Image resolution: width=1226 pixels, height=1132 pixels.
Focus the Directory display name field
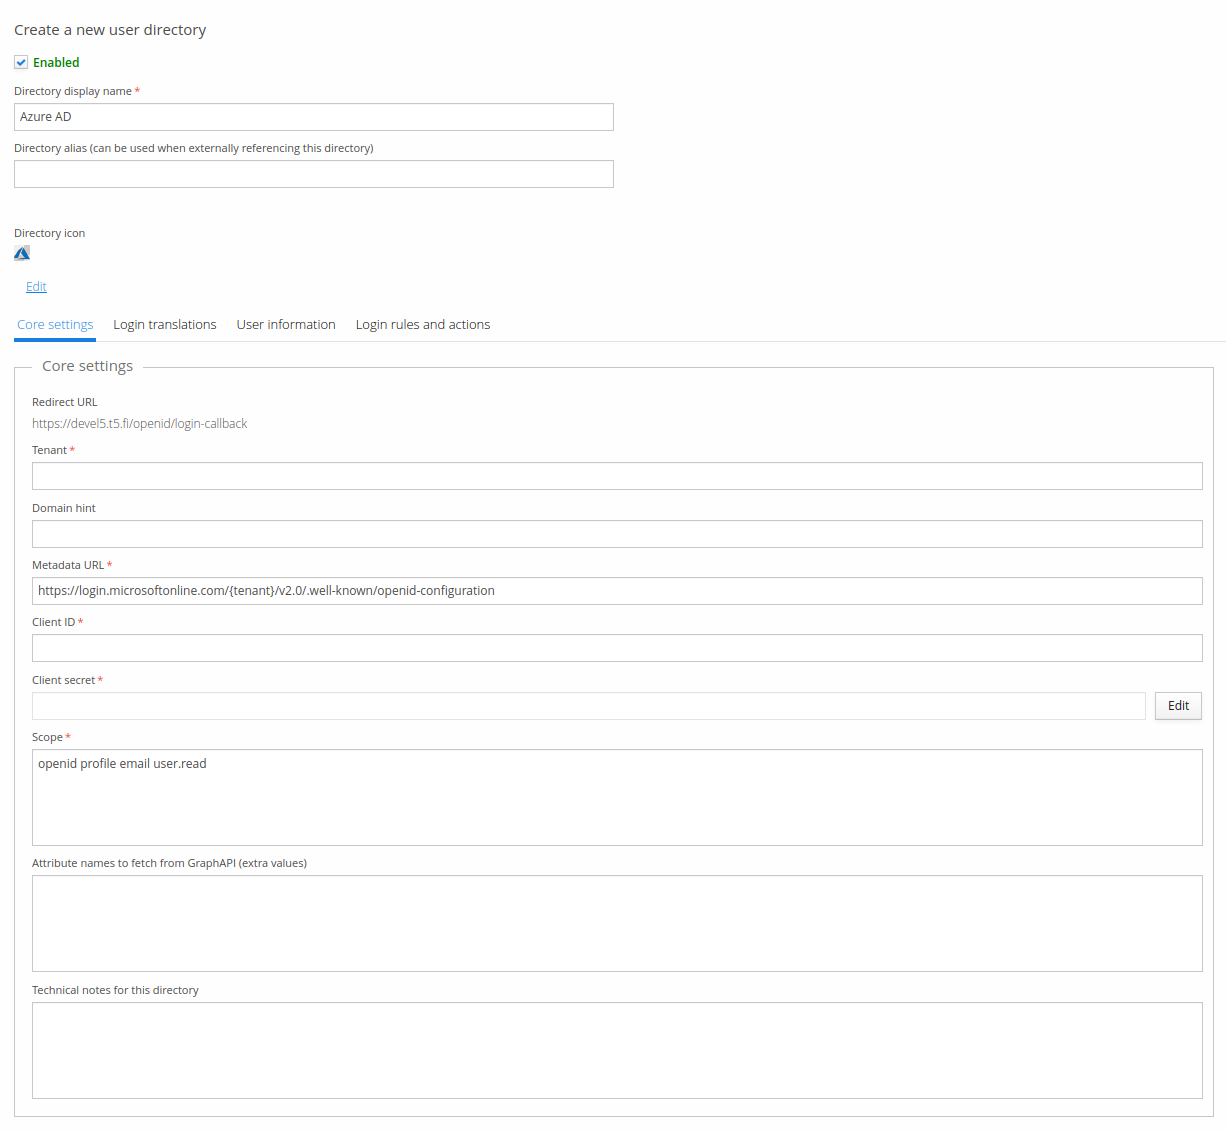(314, 117)
